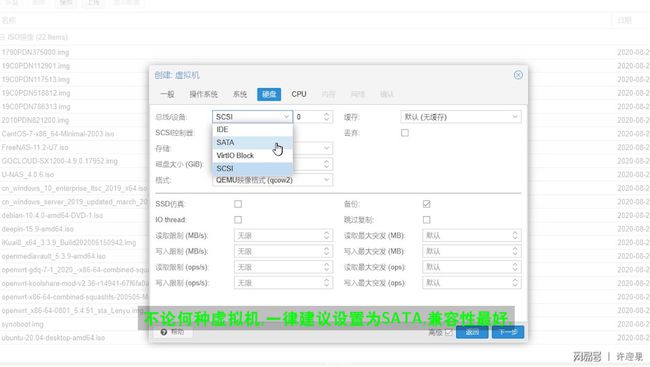650x367 pixels.
Task: Toggle the 高级 advanced checkbox
Action: [x=449, y=332]
